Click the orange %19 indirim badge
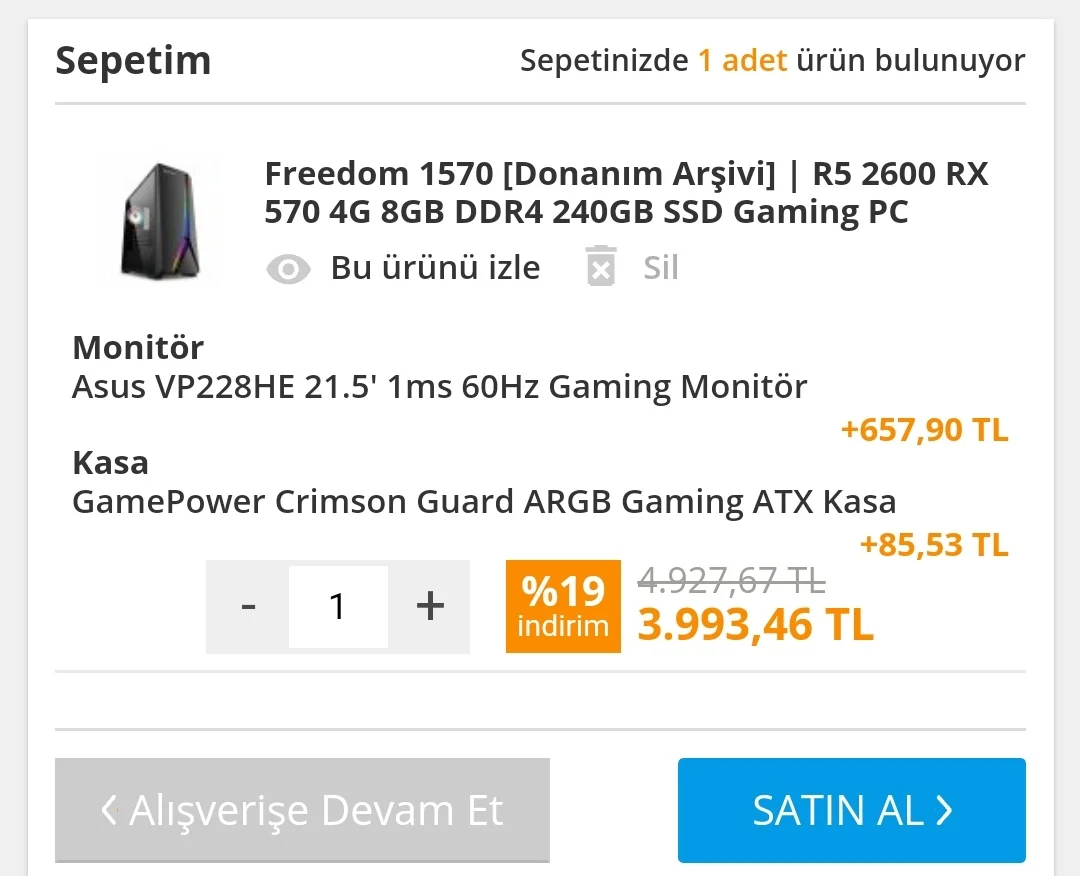1080x876 pixels. pos(563,606)
